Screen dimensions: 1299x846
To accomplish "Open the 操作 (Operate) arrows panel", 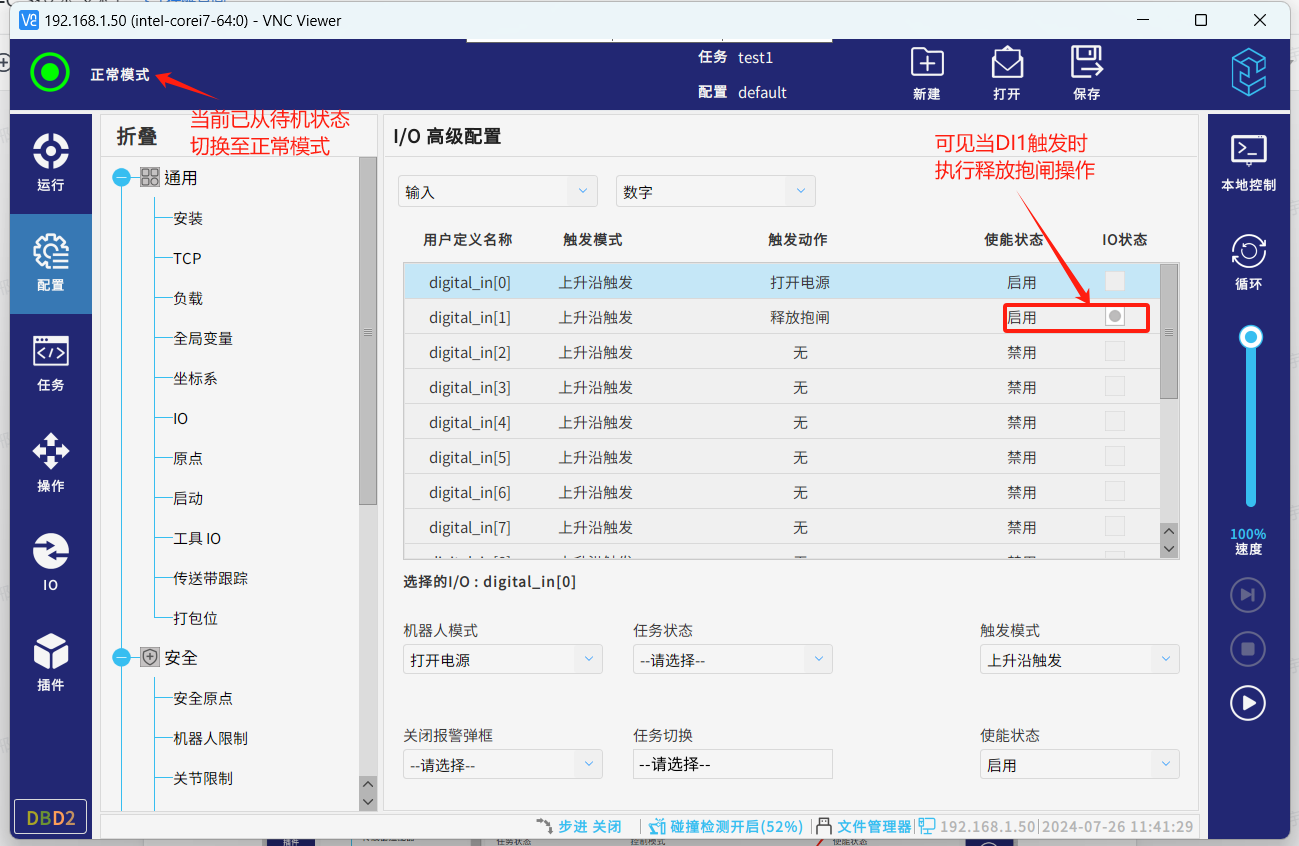I will [51, 462].
